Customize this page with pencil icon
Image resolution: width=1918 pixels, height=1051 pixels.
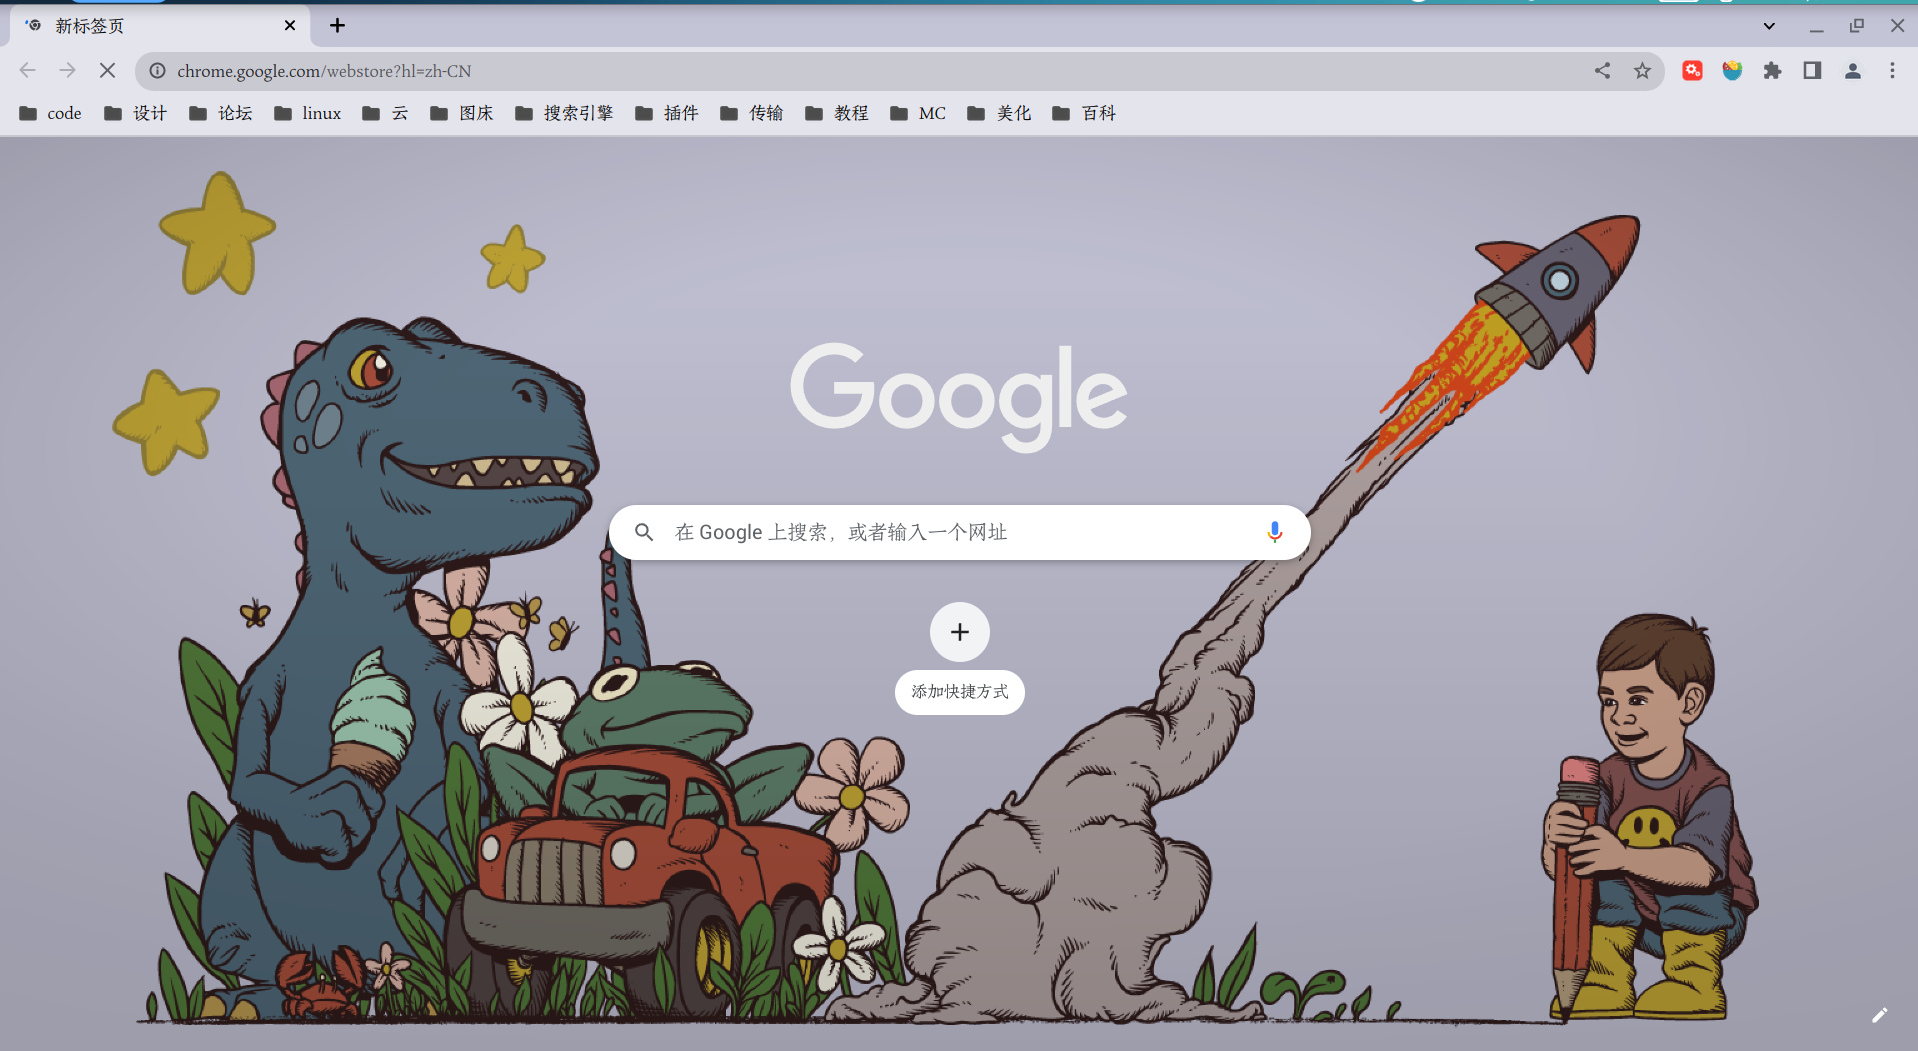tap(1880, 1015)
